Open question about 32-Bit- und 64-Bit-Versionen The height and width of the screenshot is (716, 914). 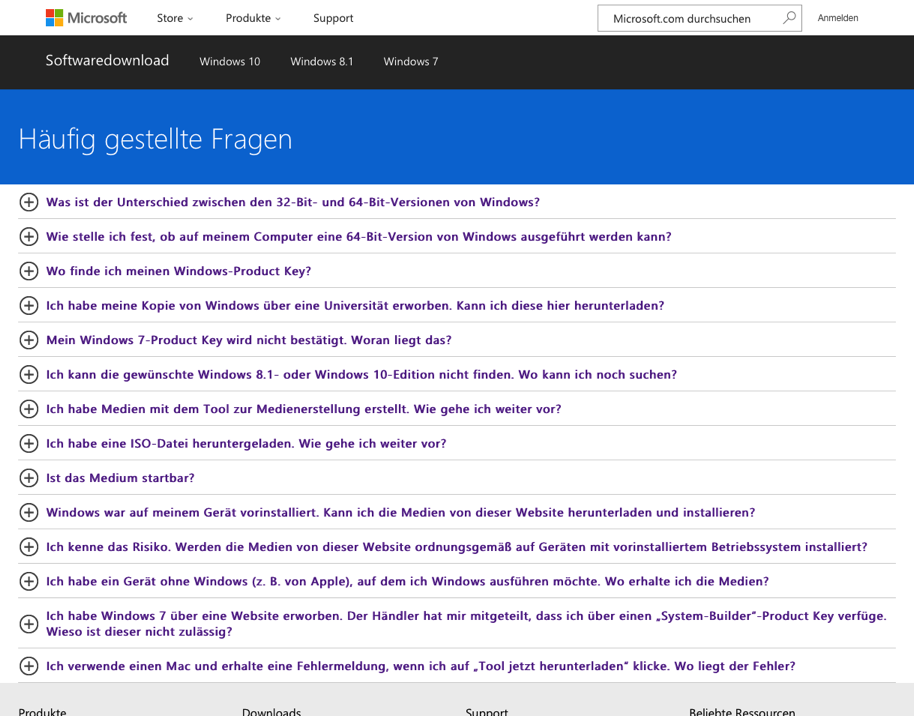tap(293, 202)
